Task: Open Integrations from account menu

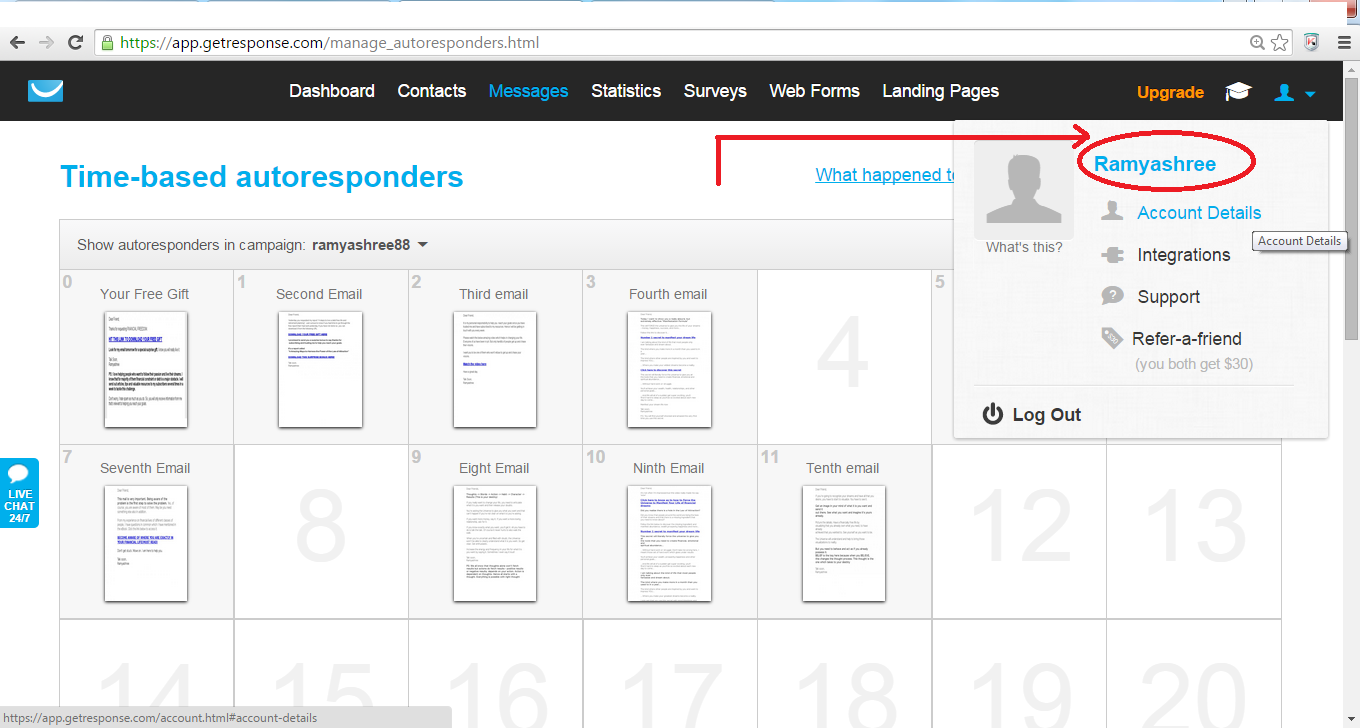Action: [1184, 255]
